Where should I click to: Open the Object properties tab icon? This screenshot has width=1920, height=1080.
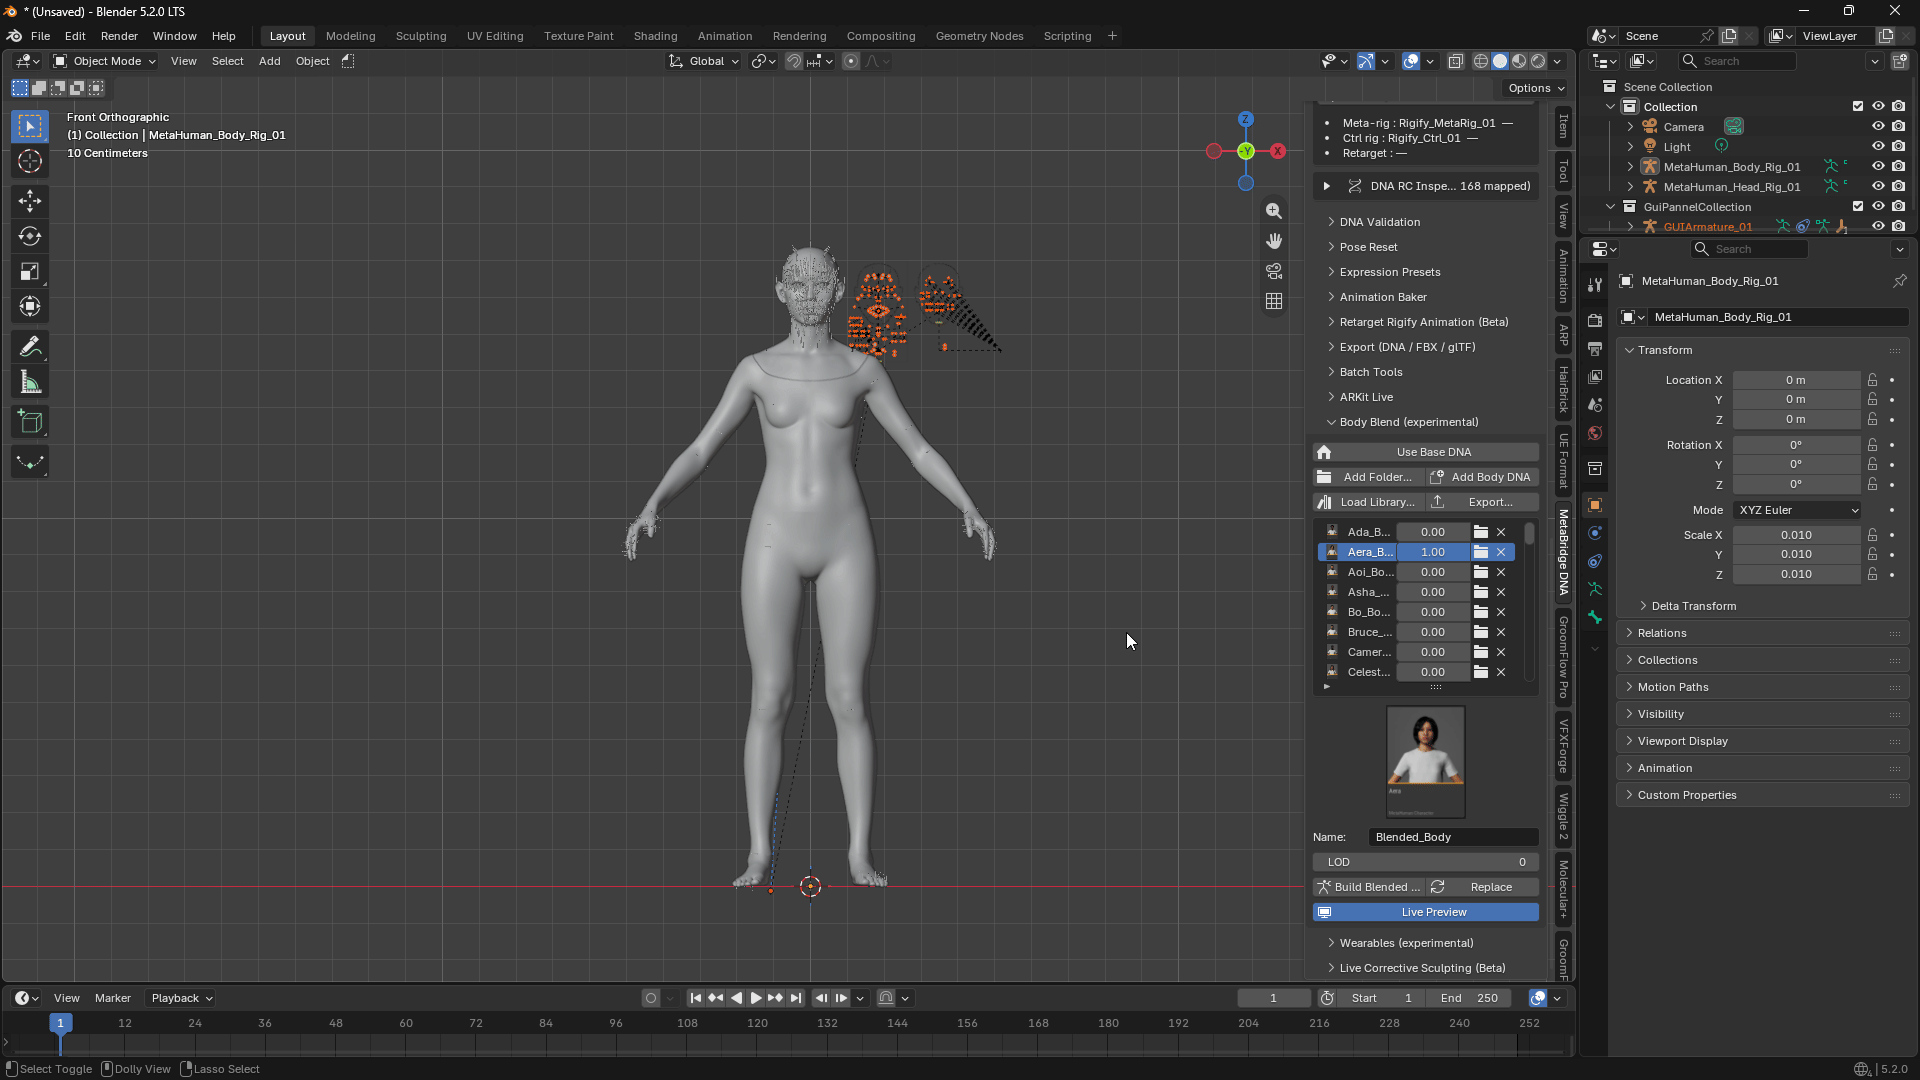click(x=1595, y=505)
